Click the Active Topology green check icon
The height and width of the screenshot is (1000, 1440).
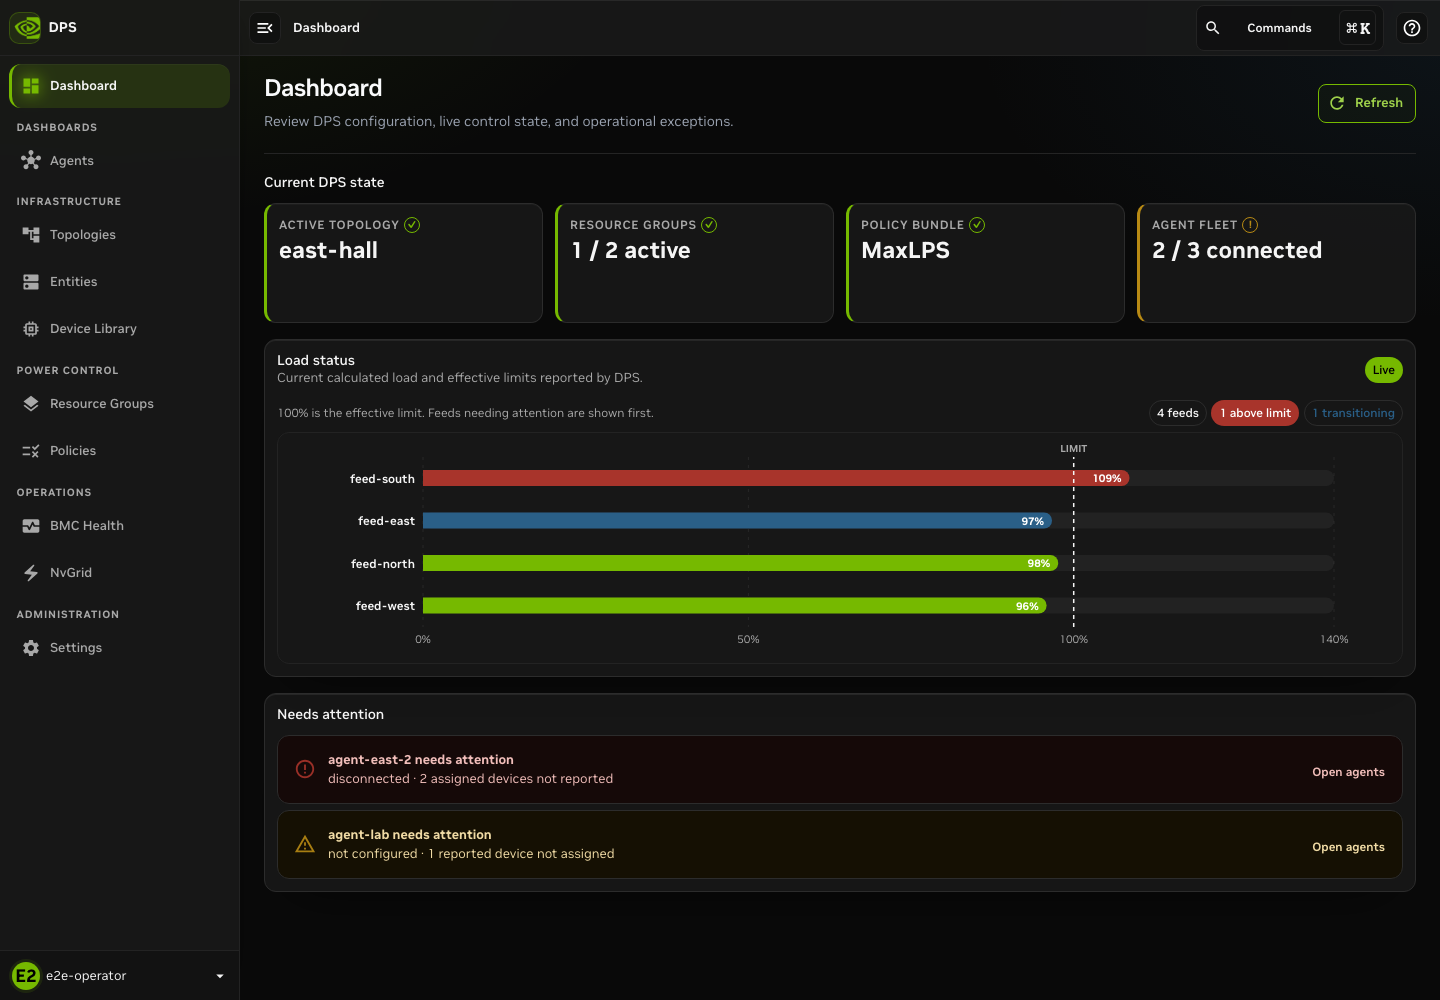412,225
